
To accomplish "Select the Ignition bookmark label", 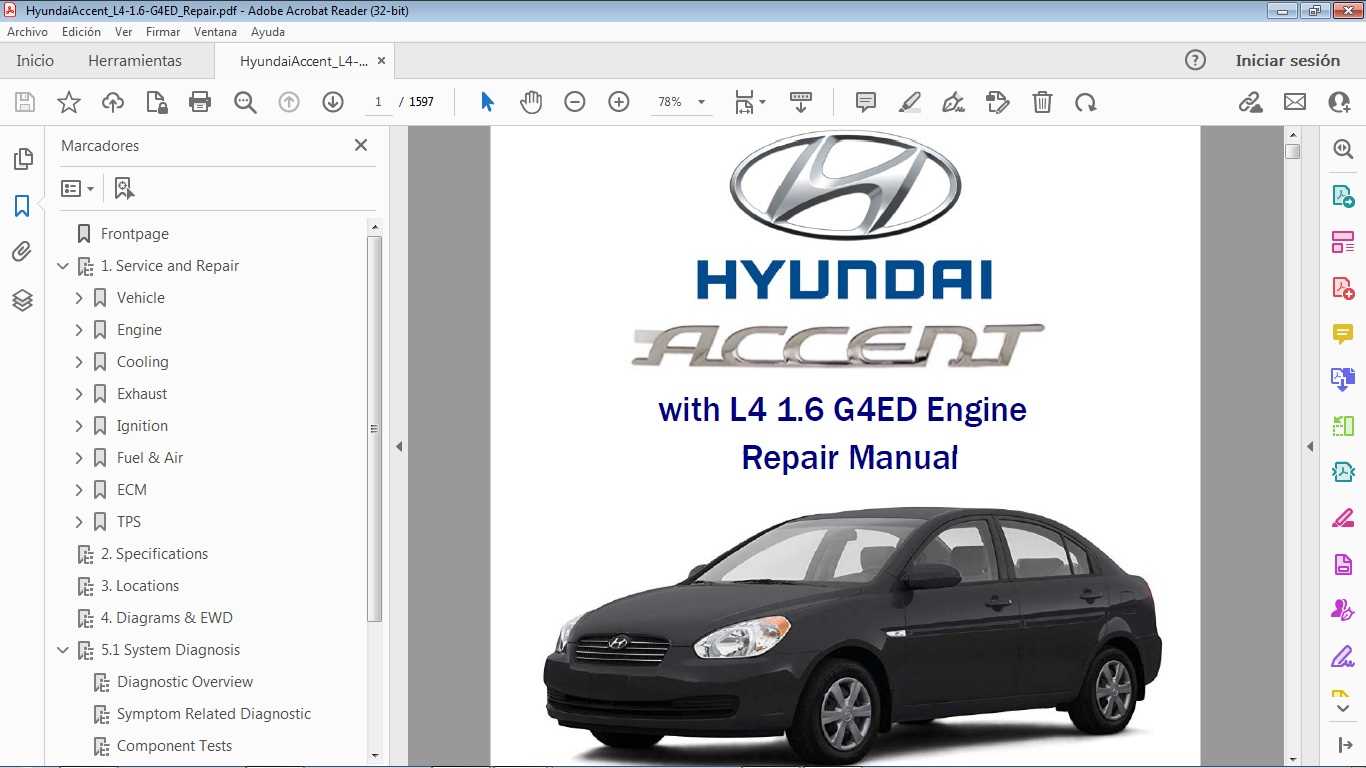I will coord(142,426).
